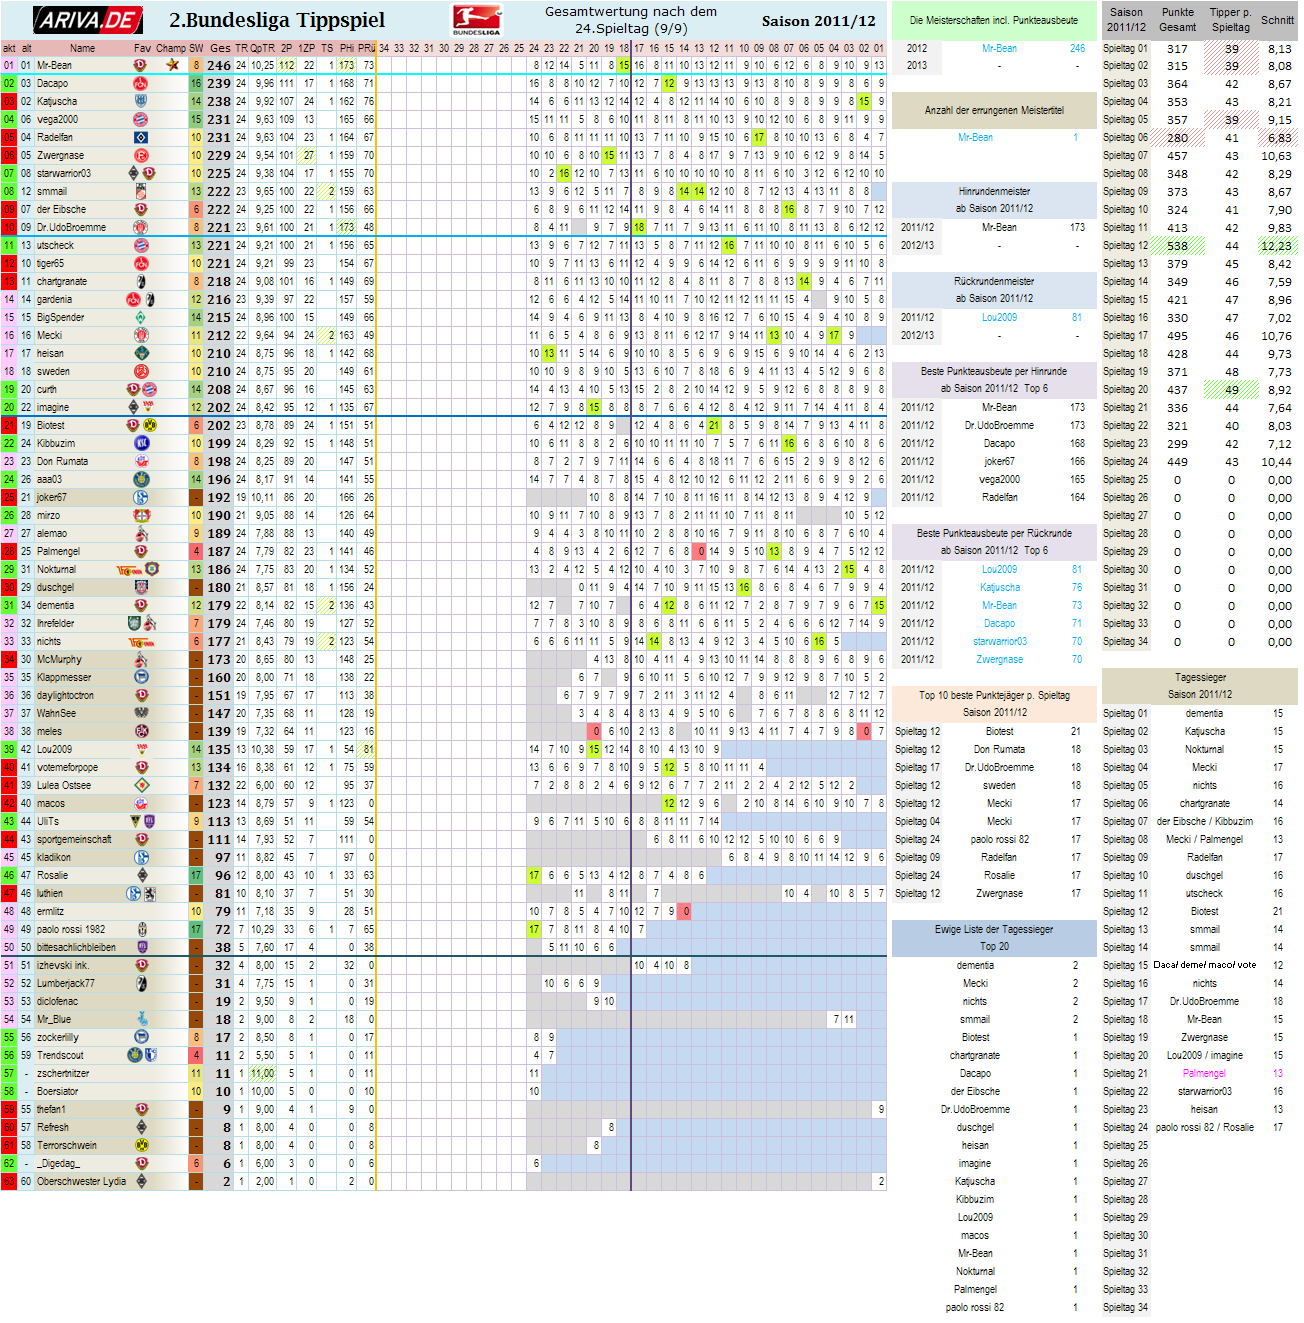Click the Kaiserslautern logo in meles' row
Viewport: 1304px width, 1323px height.
pyautogui.click(x=140, y=731)
